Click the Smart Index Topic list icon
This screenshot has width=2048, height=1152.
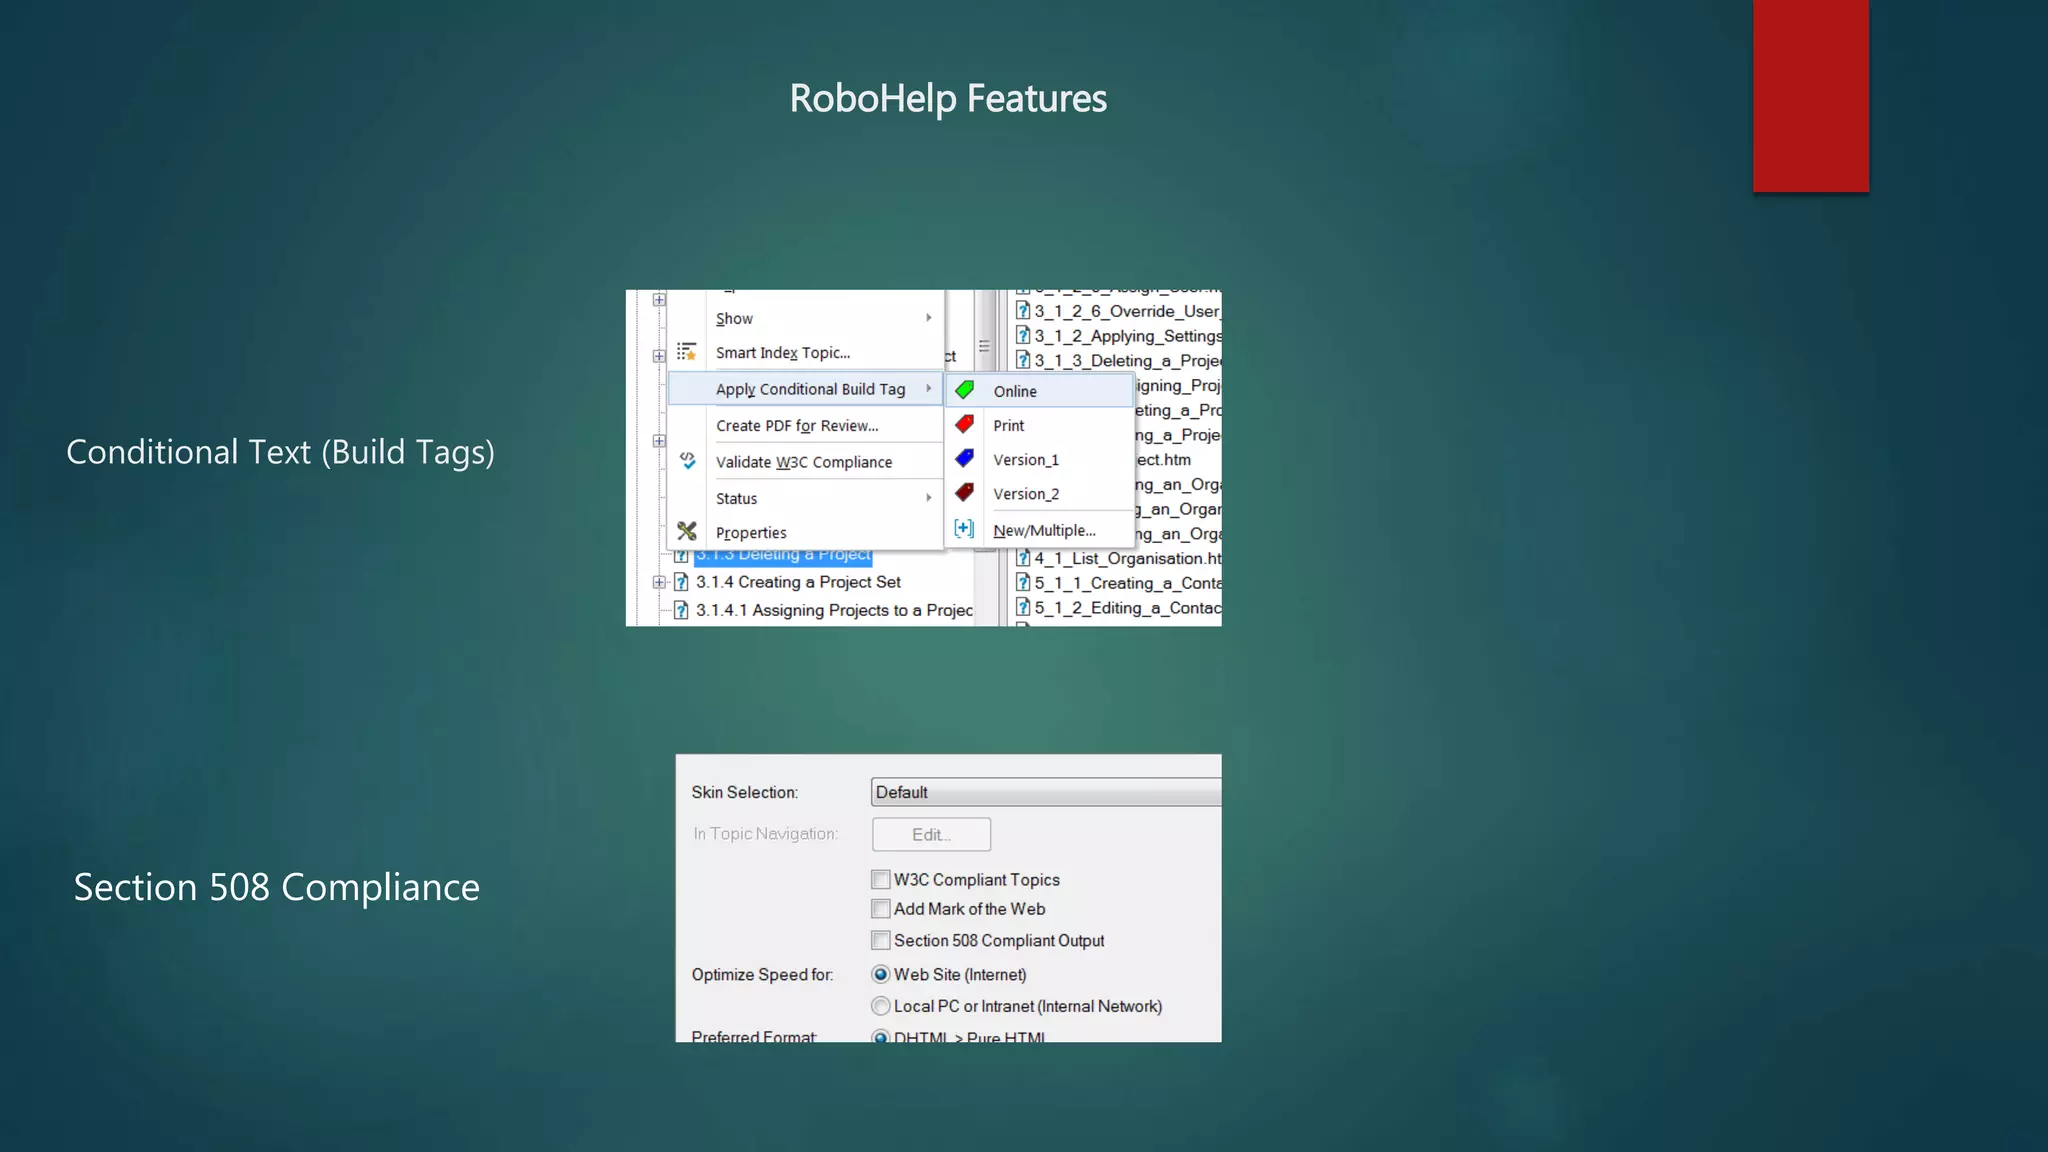point(686,351)
